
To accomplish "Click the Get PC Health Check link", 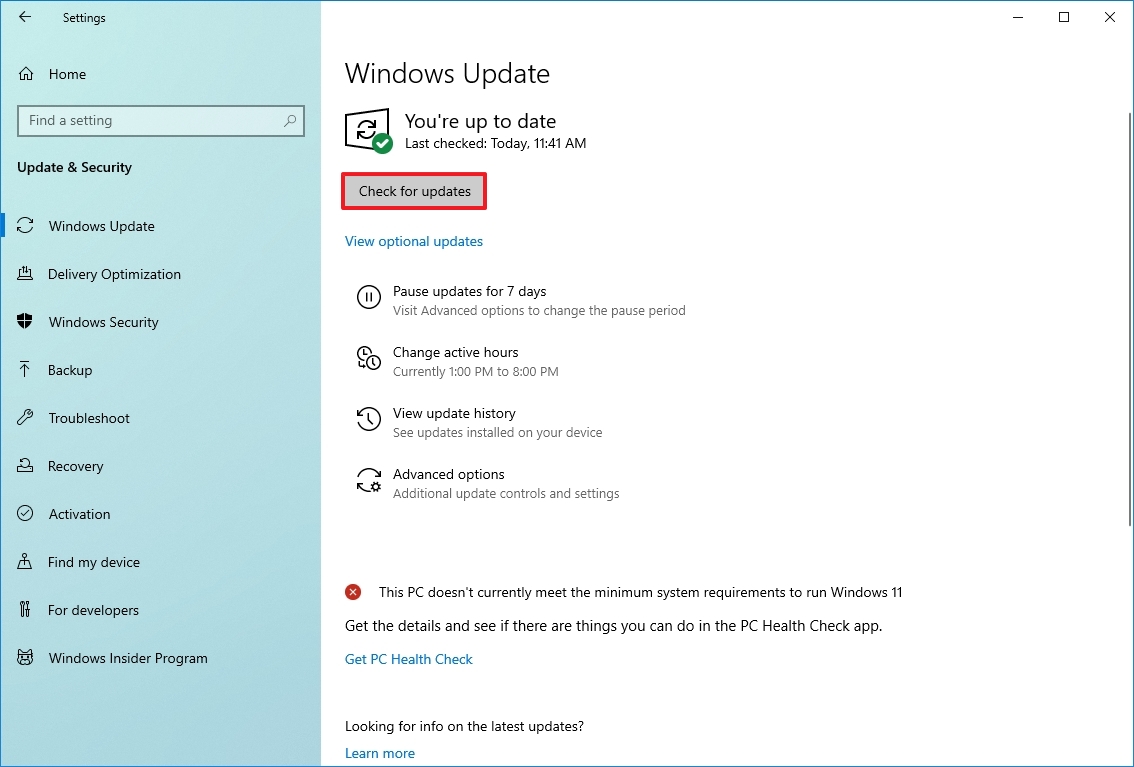I will click(408, 658).
